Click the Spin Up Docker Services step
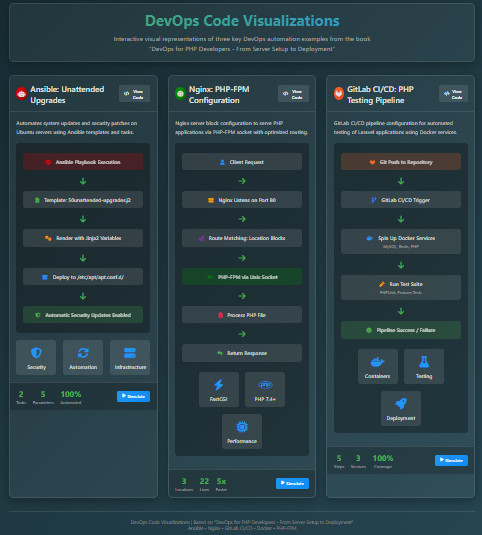The image size is (482, 535). point(401,242)
